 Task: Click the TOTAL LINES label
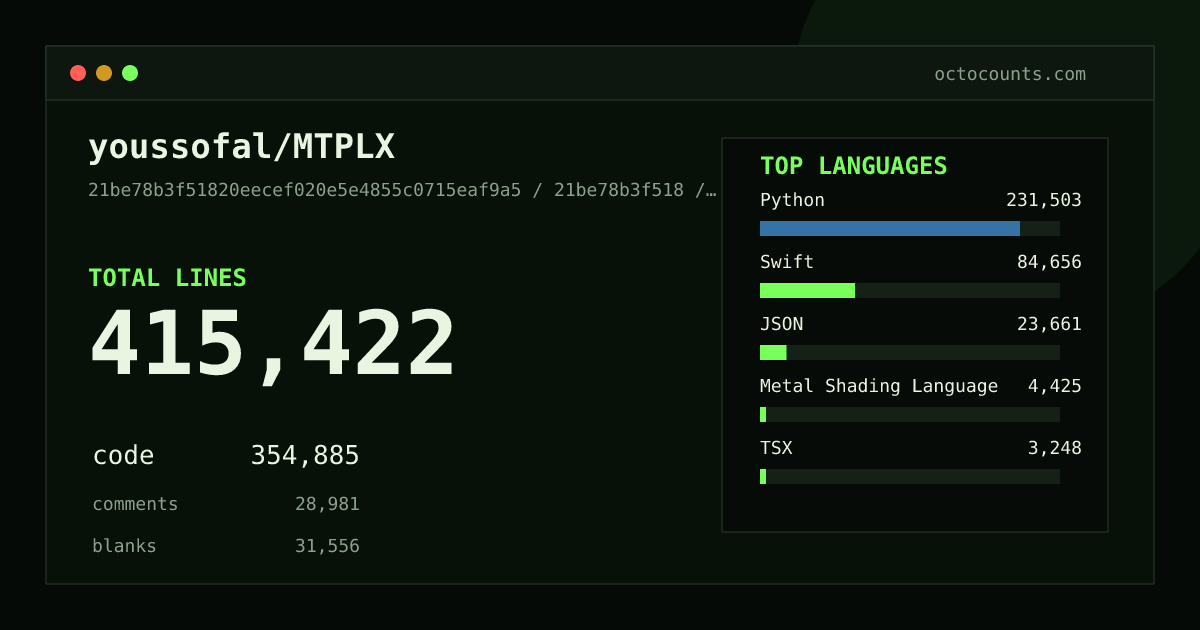pos(167,278)
